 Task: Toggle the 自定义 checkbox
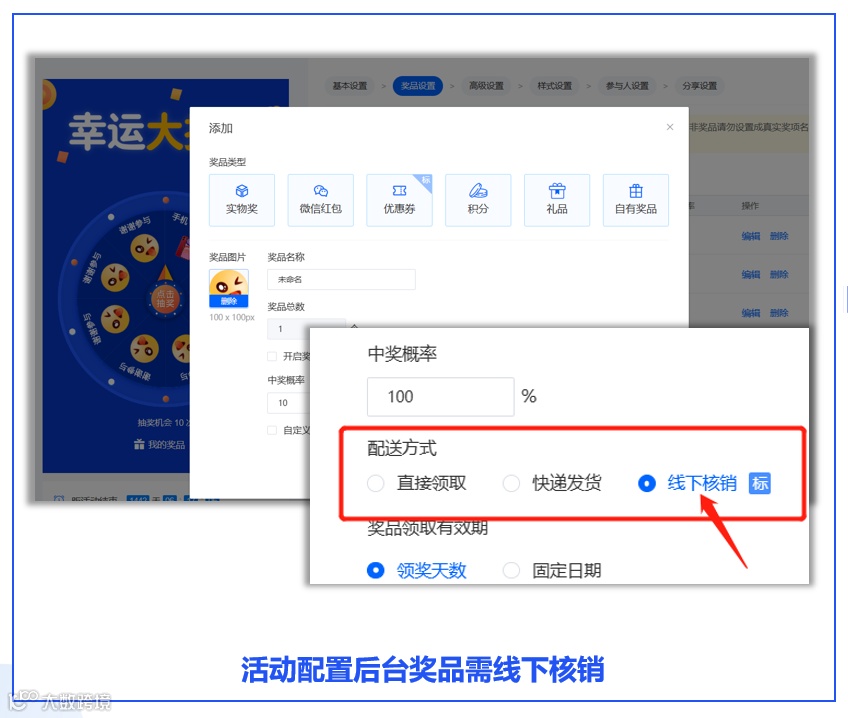coord(272,430)
